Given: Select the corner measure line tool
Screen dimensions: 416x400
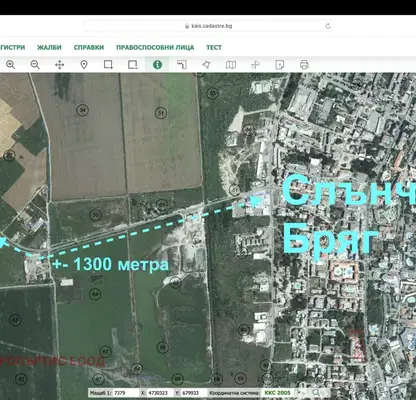Looking at the screenshot, I should pyautogui.click(x=182, y=64).
